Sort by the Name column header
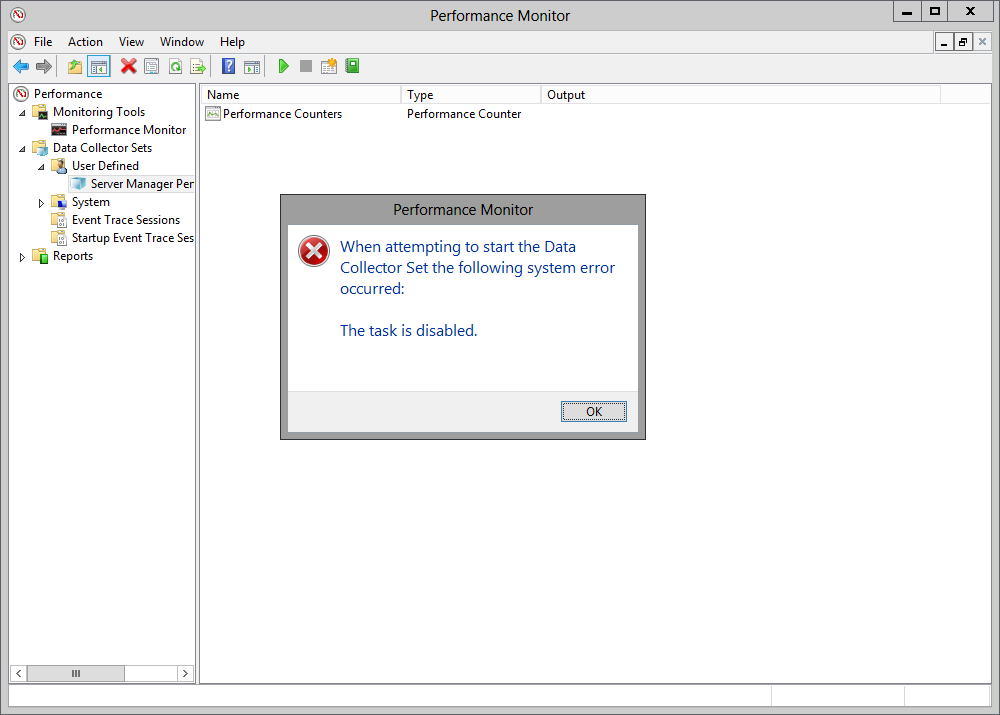Viewport: 1000px width, 715px height. 301,94
